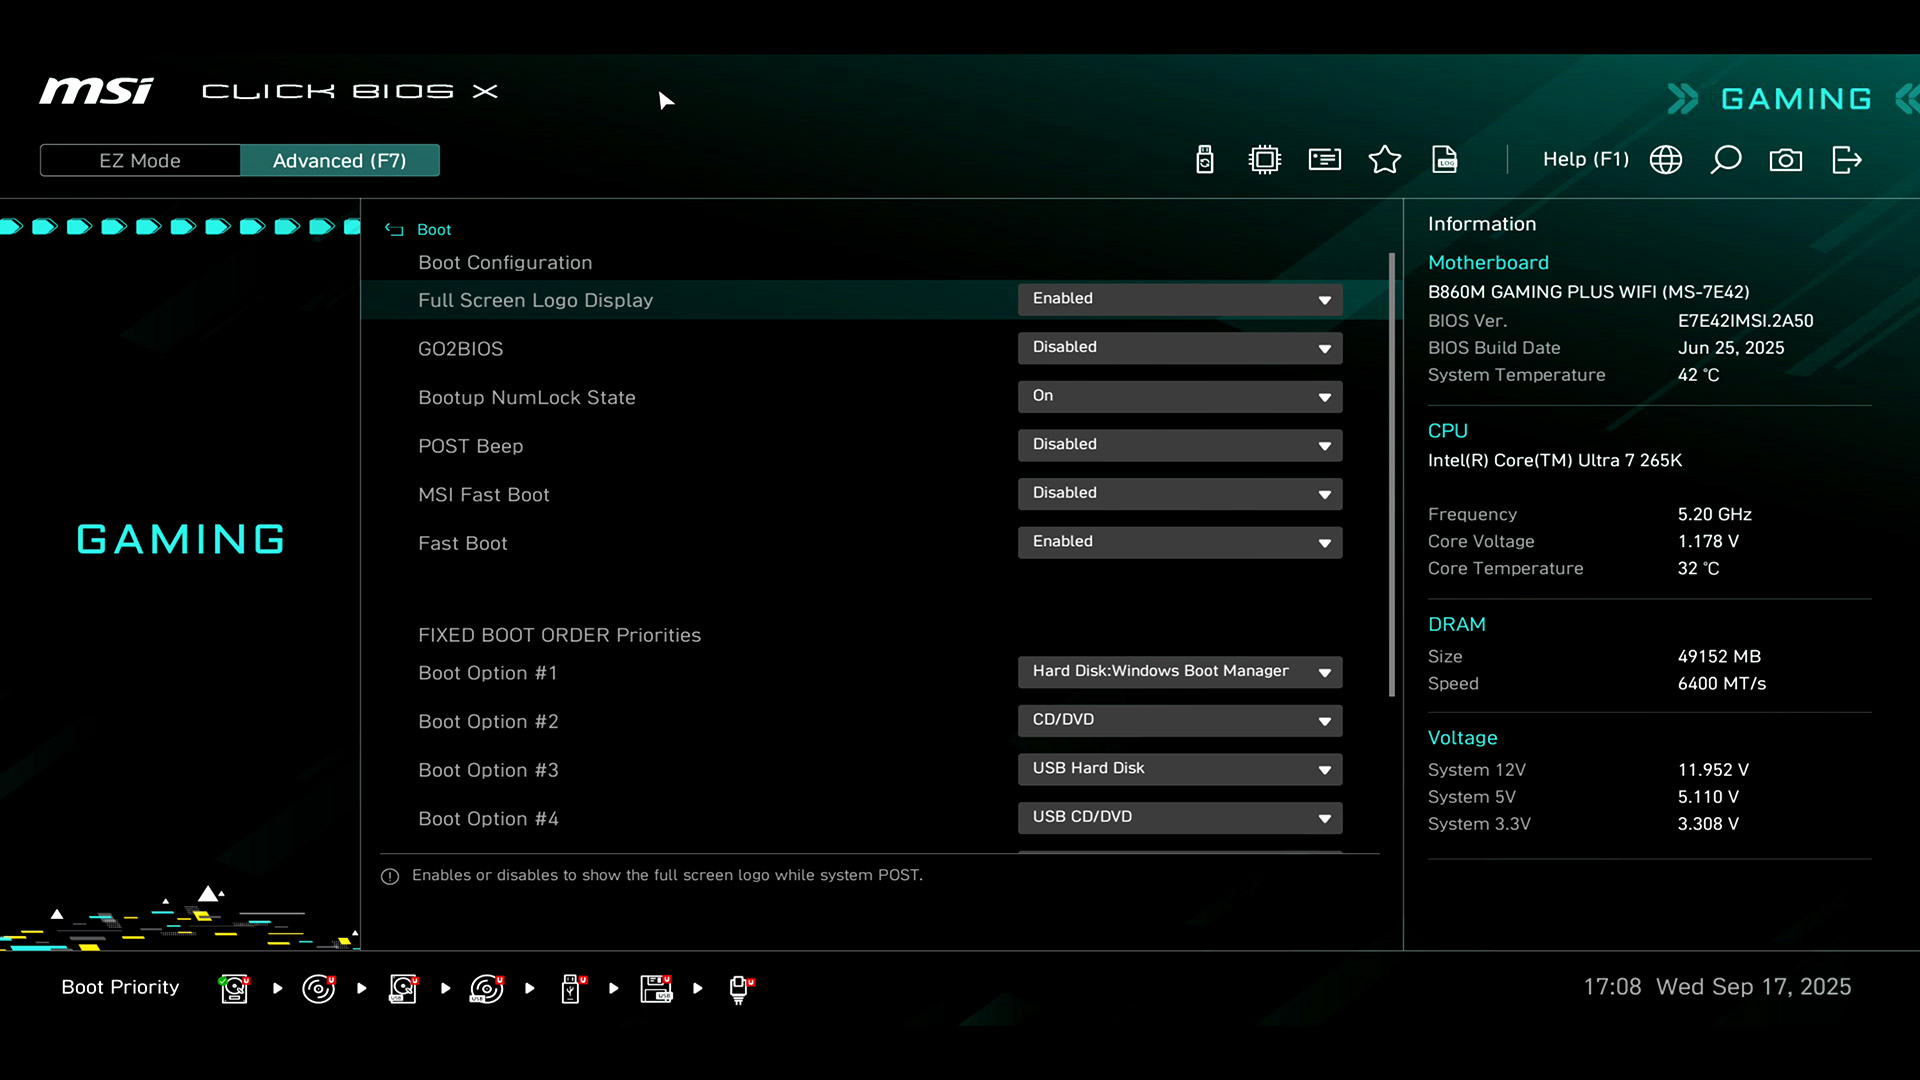Open the Fast Boot dropdown

click(1180, 542)
